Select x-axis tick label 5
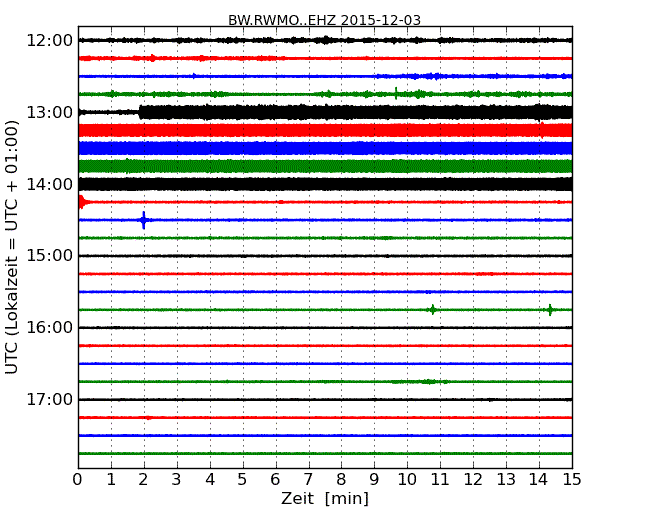Screen dimensions: 650x520 [x=243, y=480]
